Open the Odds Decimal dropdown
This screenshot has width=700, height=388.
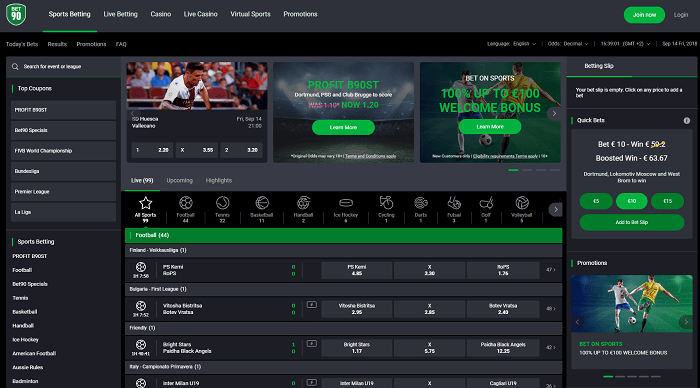coord(568,44)
